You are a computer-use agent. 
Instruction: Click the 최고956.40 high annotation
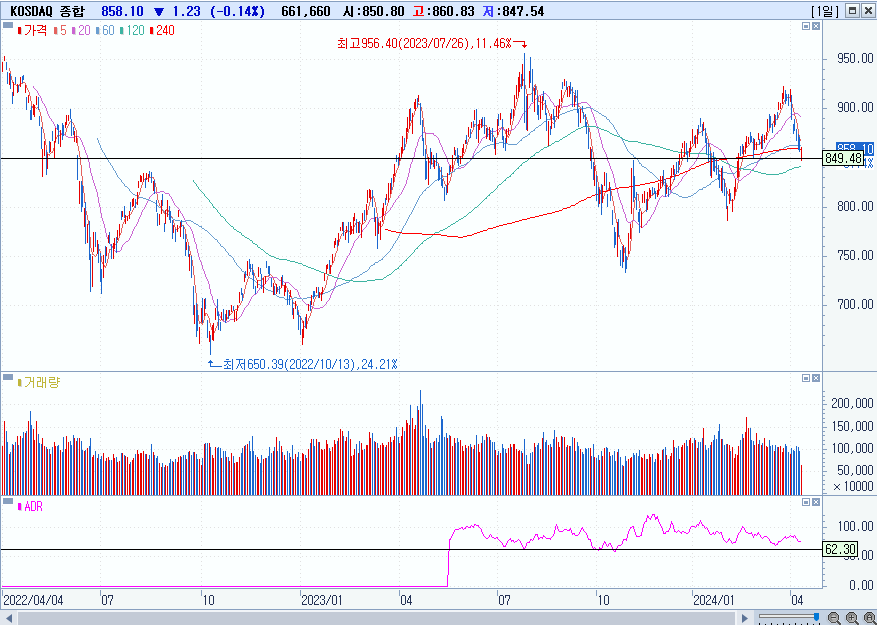tap(424, 44)
